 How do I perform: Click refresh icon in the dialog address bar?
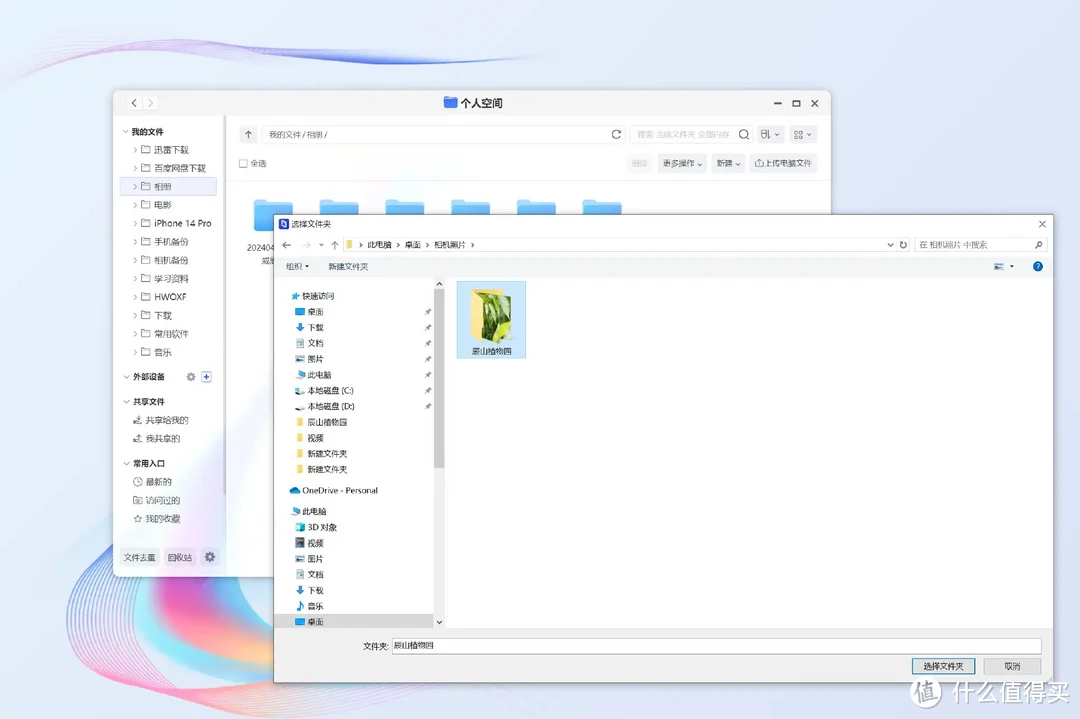pyautogui.click(x=904, y=245)
